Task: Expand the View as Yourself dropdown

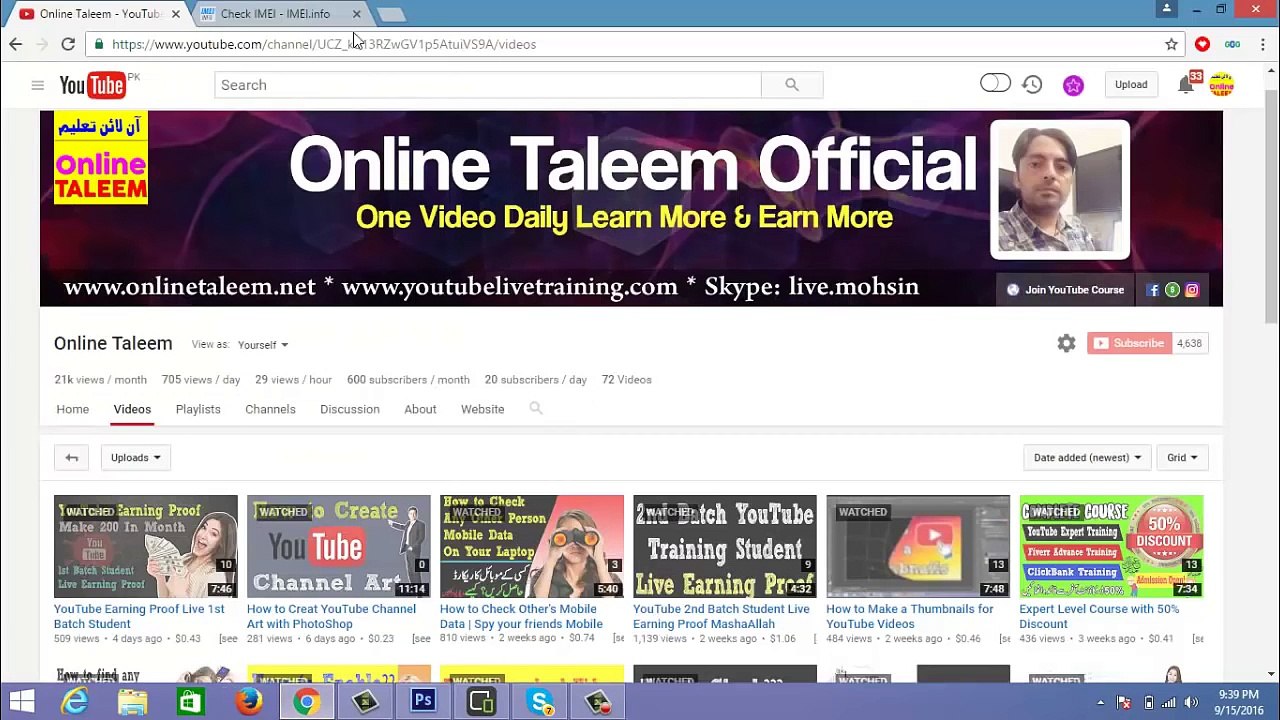Action: click(x=263, y=345)
